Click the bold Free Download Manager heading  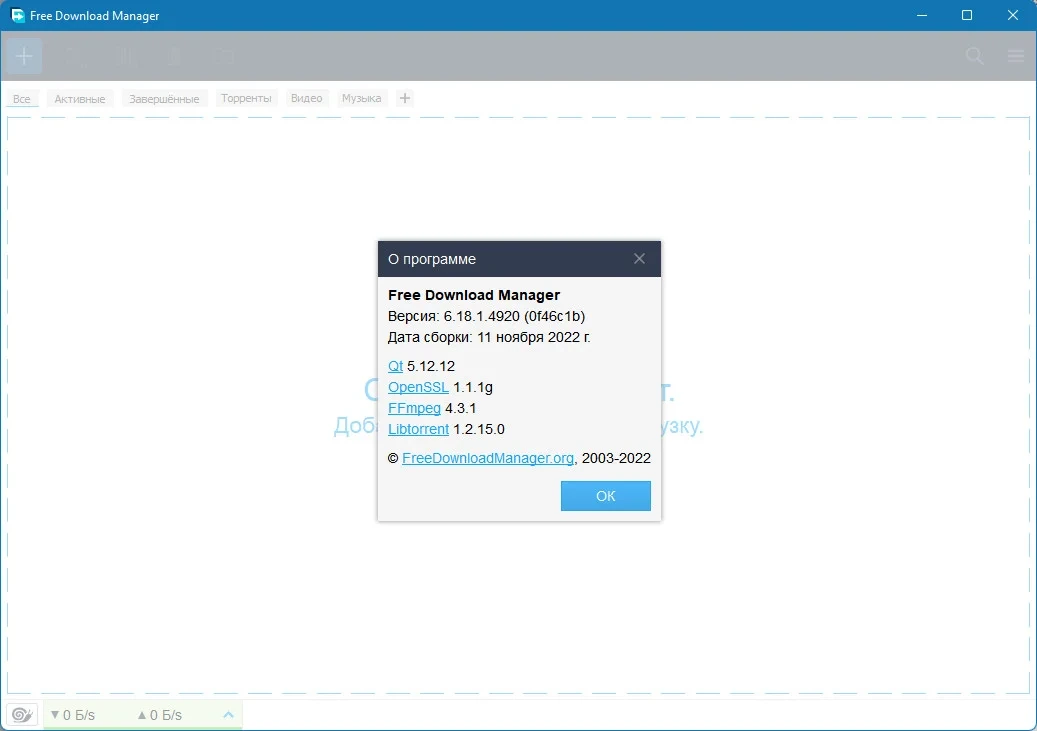pyautogui.click(x=474, y=295)
